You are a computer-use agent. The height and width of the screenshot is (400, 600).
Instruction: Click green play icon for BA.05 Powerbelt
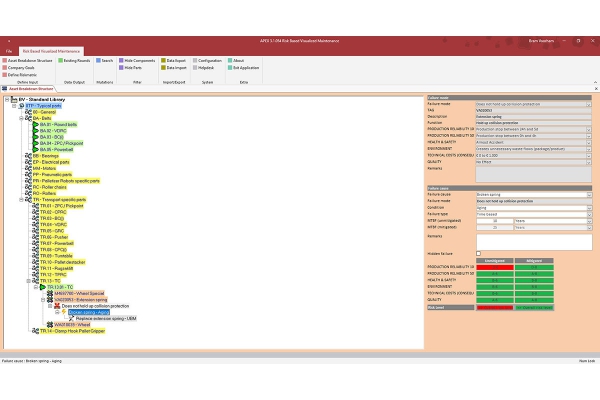(x=36, y=149)
